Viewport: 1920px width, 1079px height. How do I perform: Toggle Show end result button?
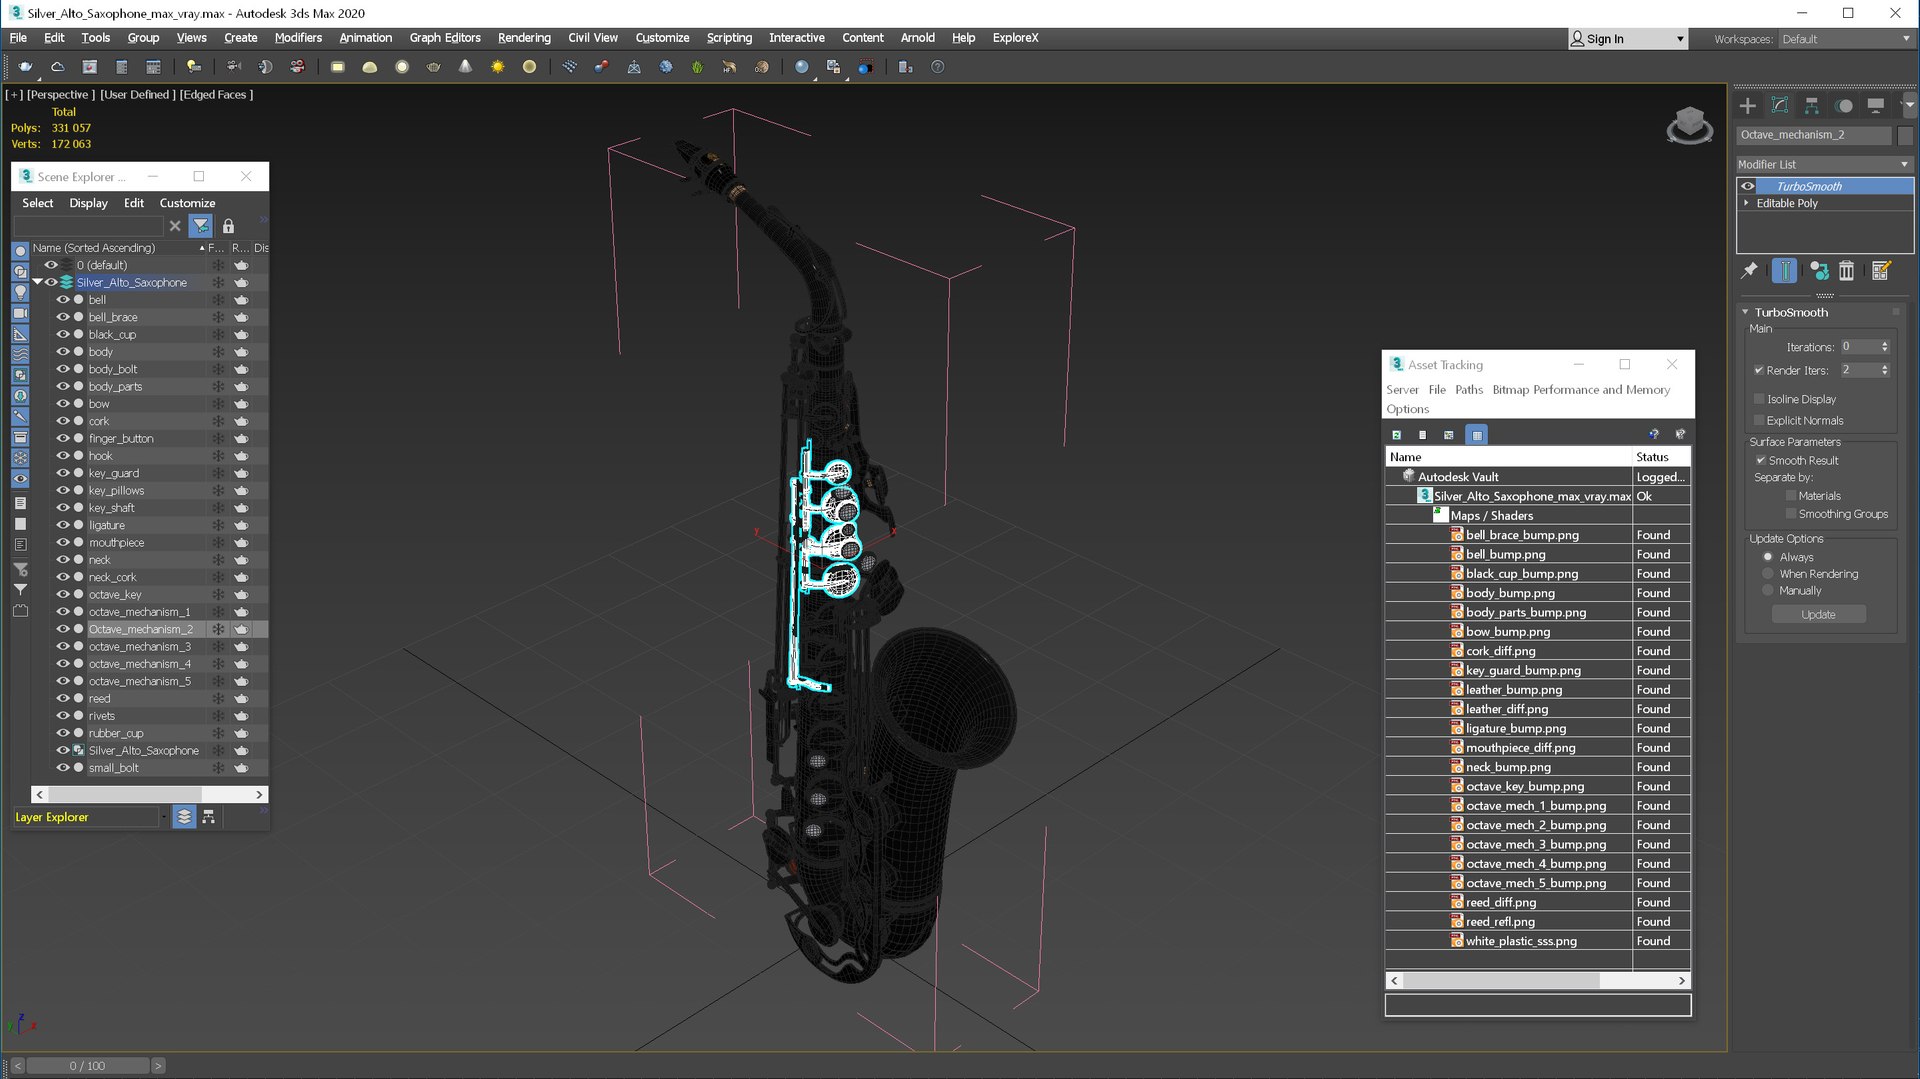click(x=1784, y=270)
